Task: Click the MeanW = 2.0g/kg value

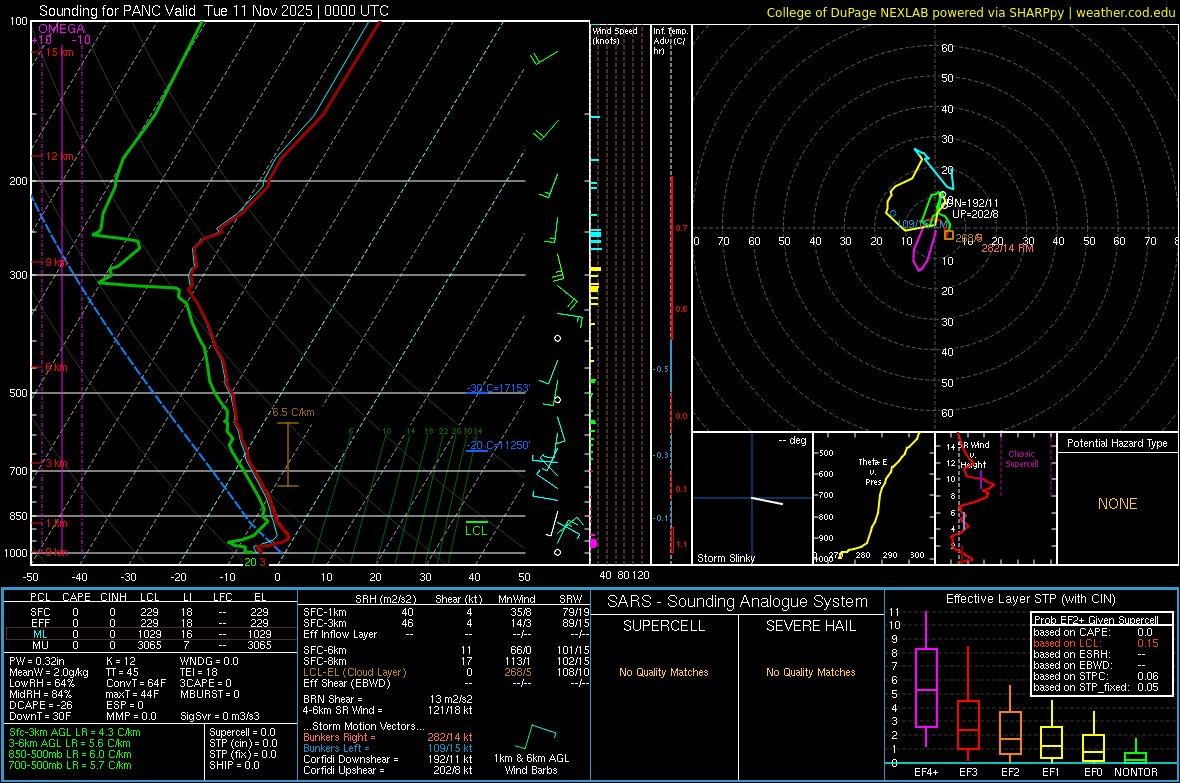Action: (48, 672)
